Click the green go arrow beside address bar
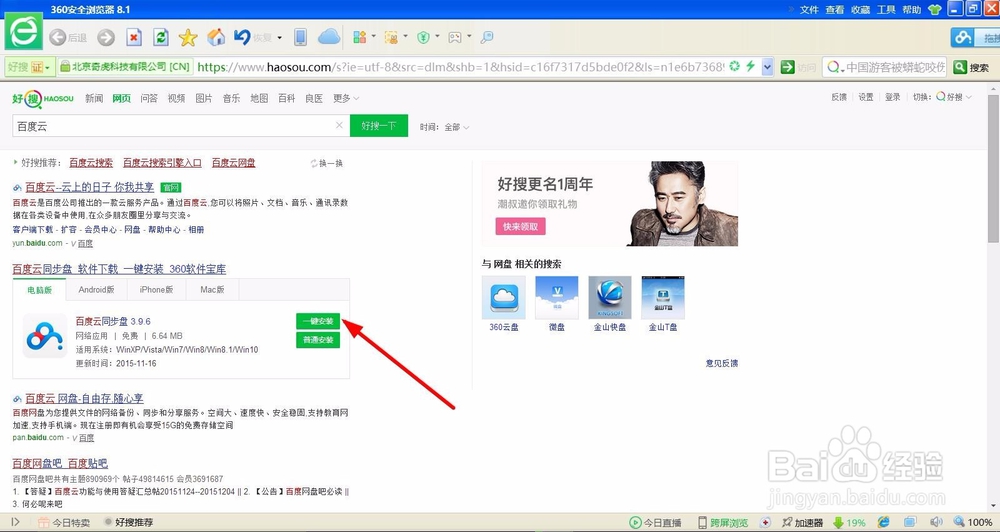This screenshot has width=1000, height=532. pyautogui.click(x=788, y=67)
